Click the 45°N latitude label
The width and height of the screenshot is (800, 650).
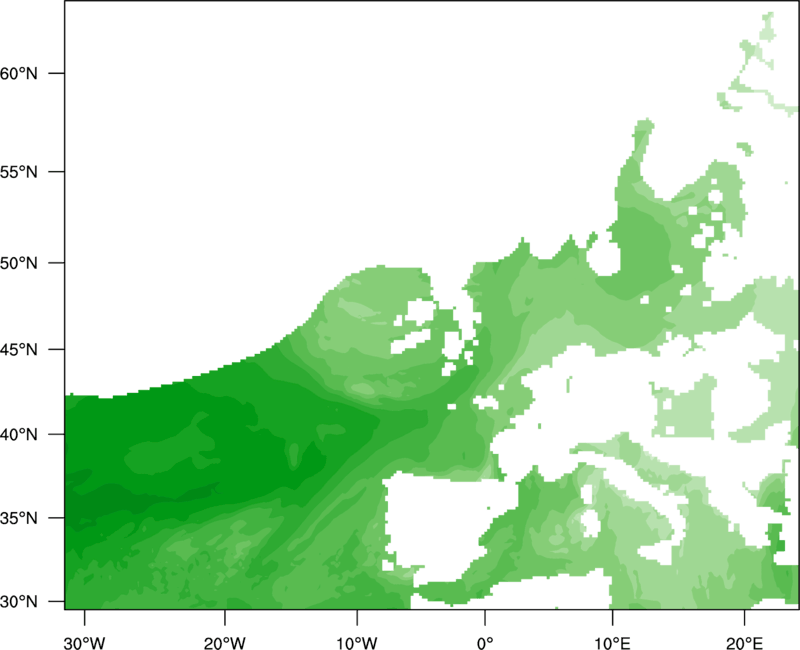click(x=19, y=349)
